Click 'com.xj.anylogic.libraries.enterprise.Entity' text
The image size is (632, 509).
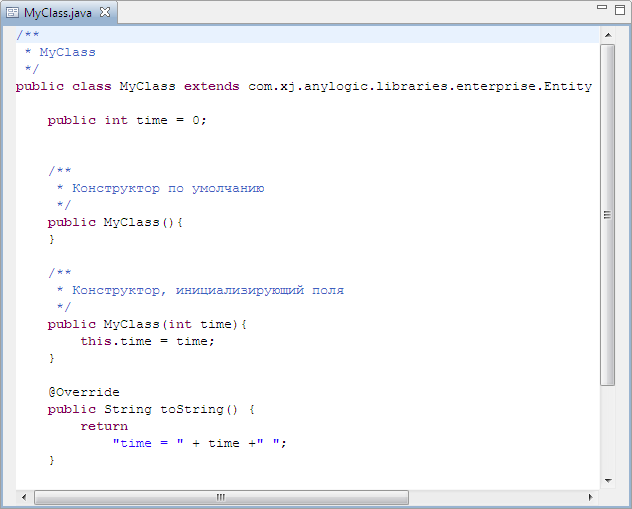pos(420,86)
